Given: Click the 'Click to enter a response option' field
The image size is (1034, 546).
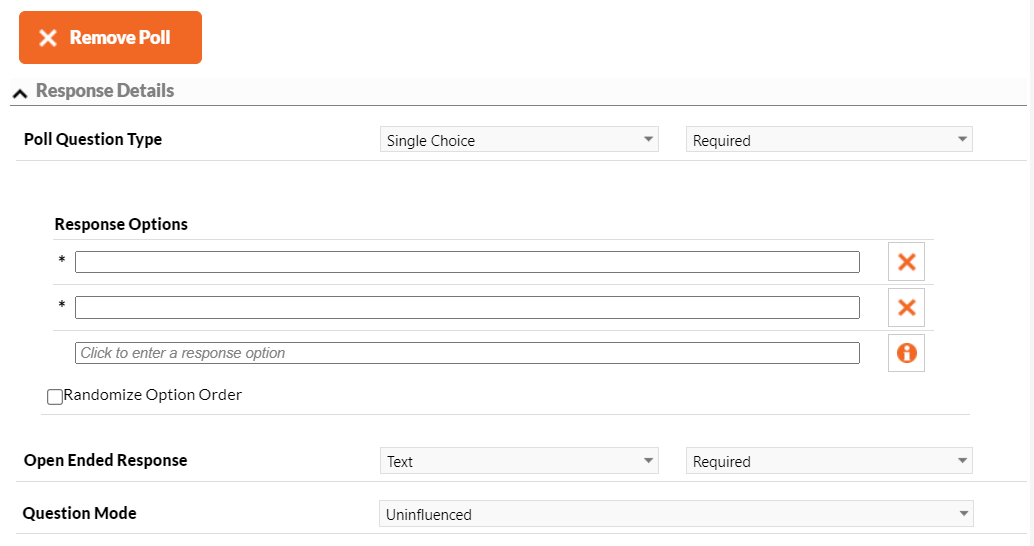Looking at the screenshot, I should pos(467,353).
